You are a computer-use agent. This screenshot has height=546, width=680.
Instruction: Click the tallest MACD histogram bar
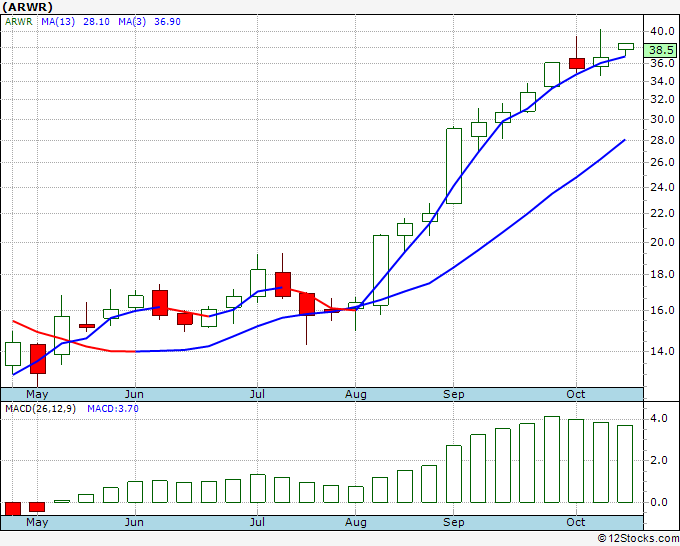coord(552,459)
